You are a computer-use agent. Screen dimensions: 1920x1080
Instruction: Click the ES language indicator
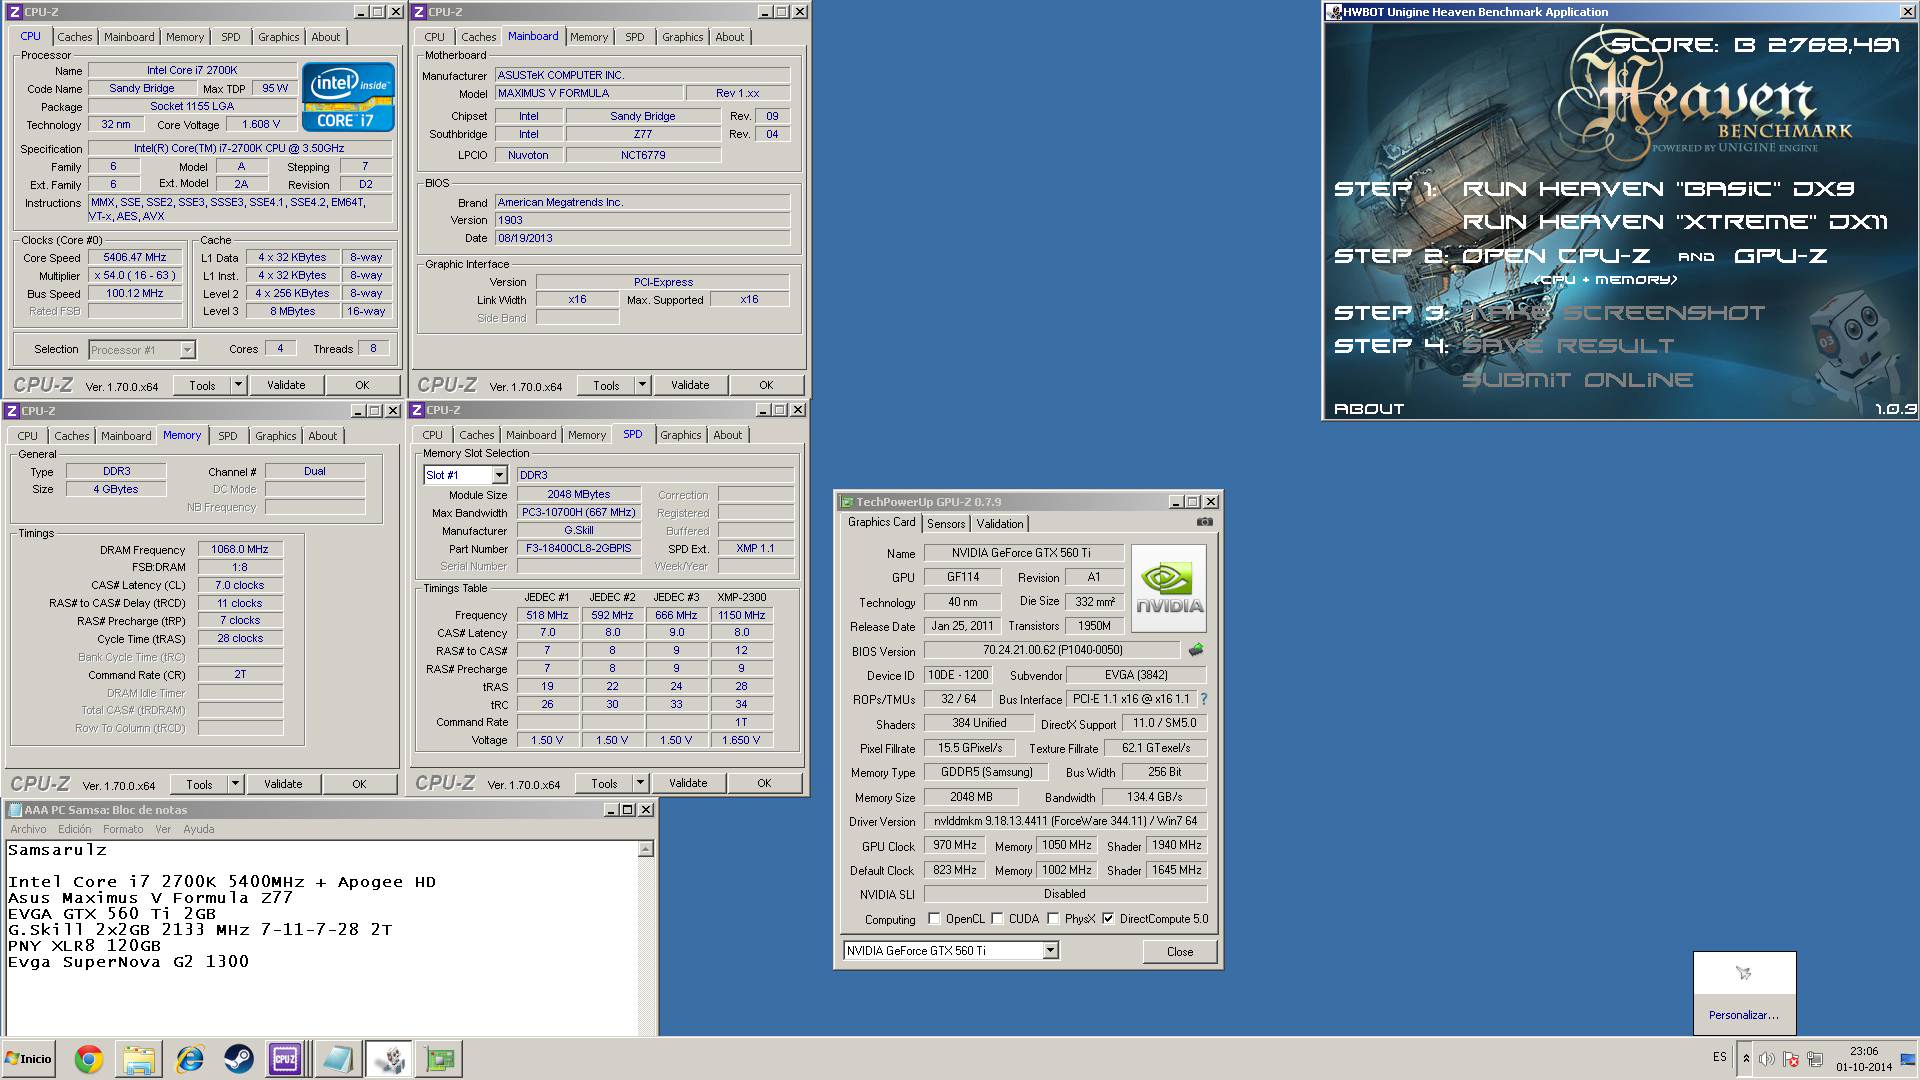click(1719, 1057)
